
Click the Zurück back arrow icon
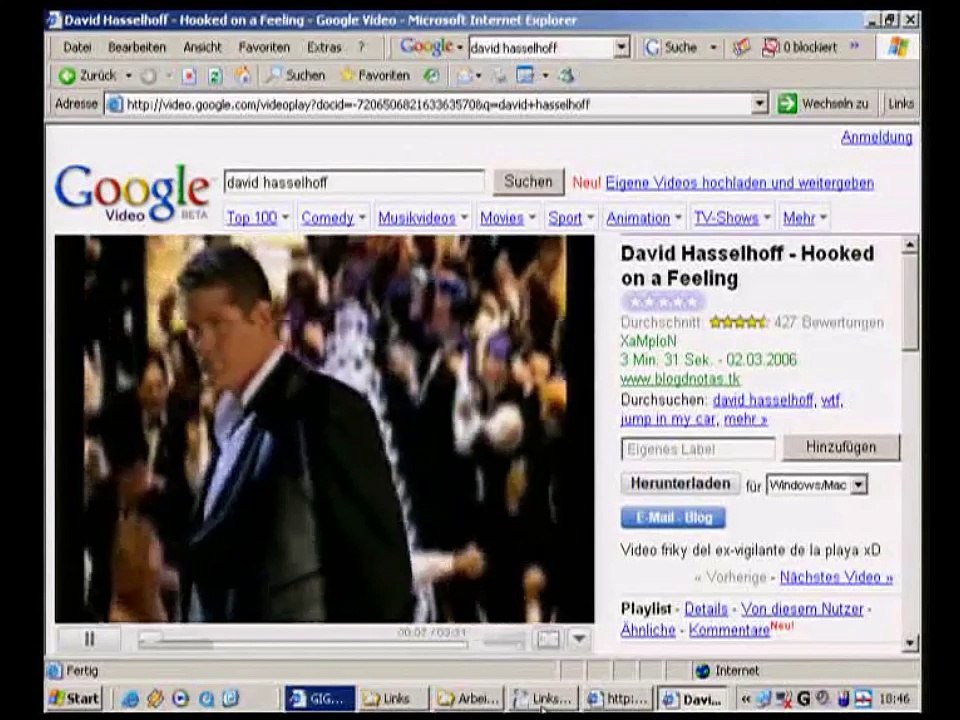pyautogui.click(x=67, y=76)
